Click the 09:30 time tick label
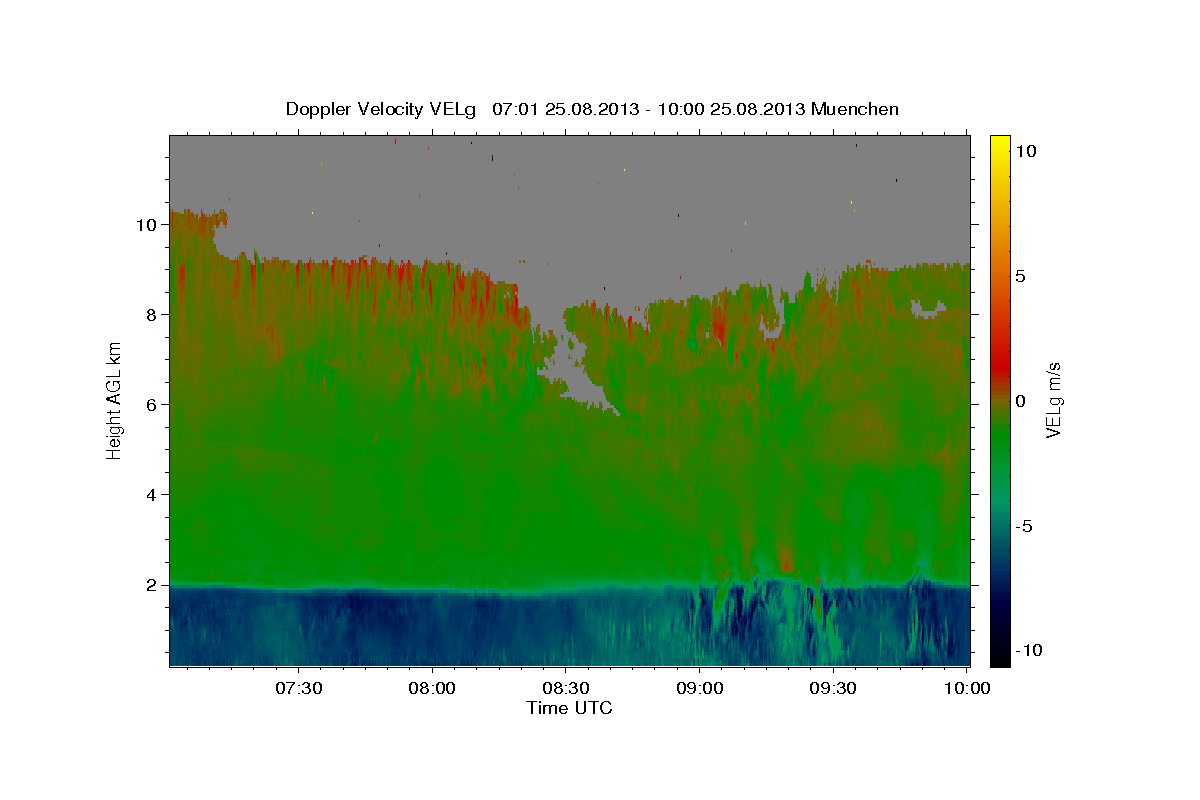This screenshot has width=1200, height=800. [x=833, y=688]
